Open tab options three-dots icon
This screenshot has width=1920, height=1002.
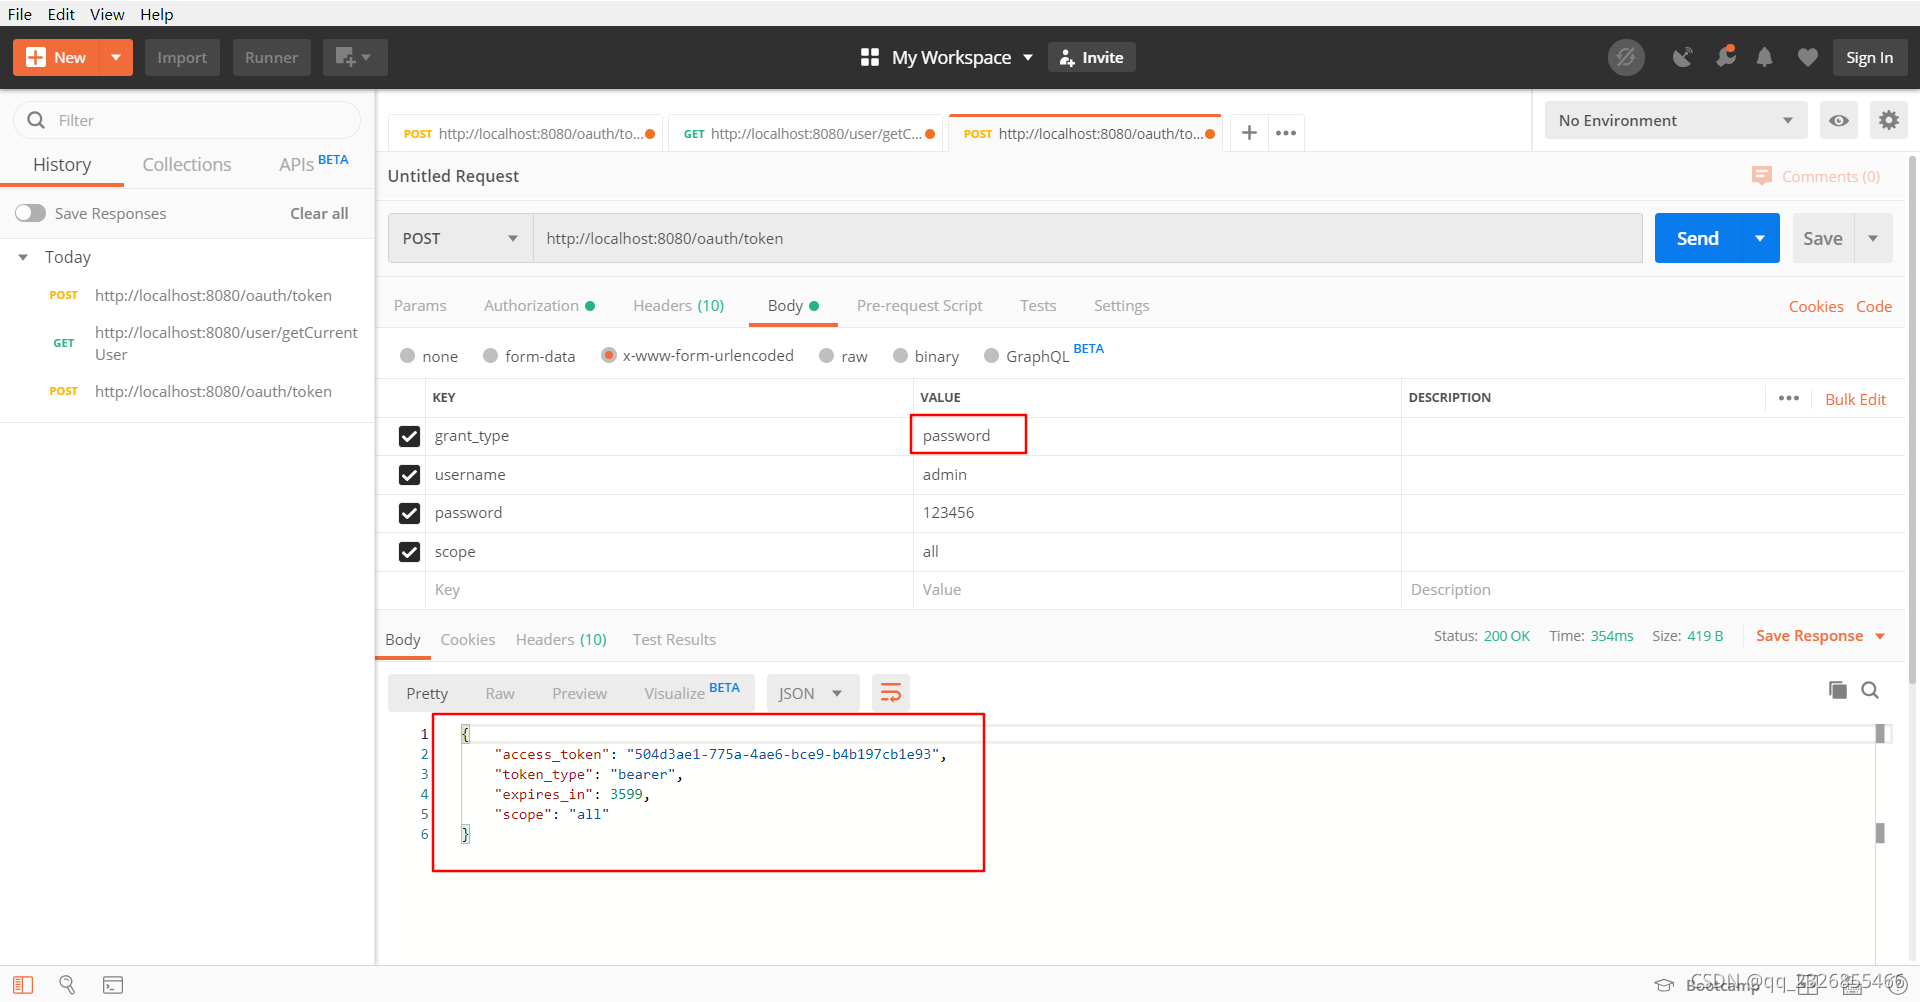click(1286, 132)
